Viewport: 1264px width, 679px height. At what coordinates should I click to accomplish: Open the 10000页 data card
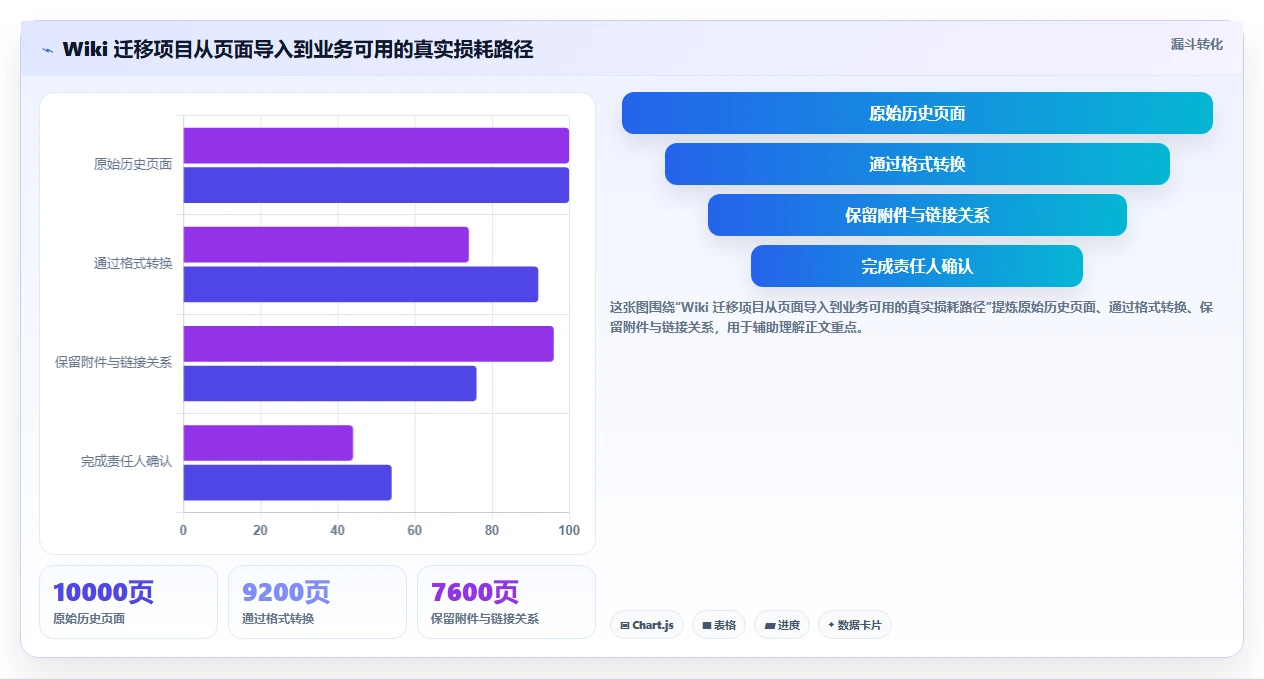(128, 602)
